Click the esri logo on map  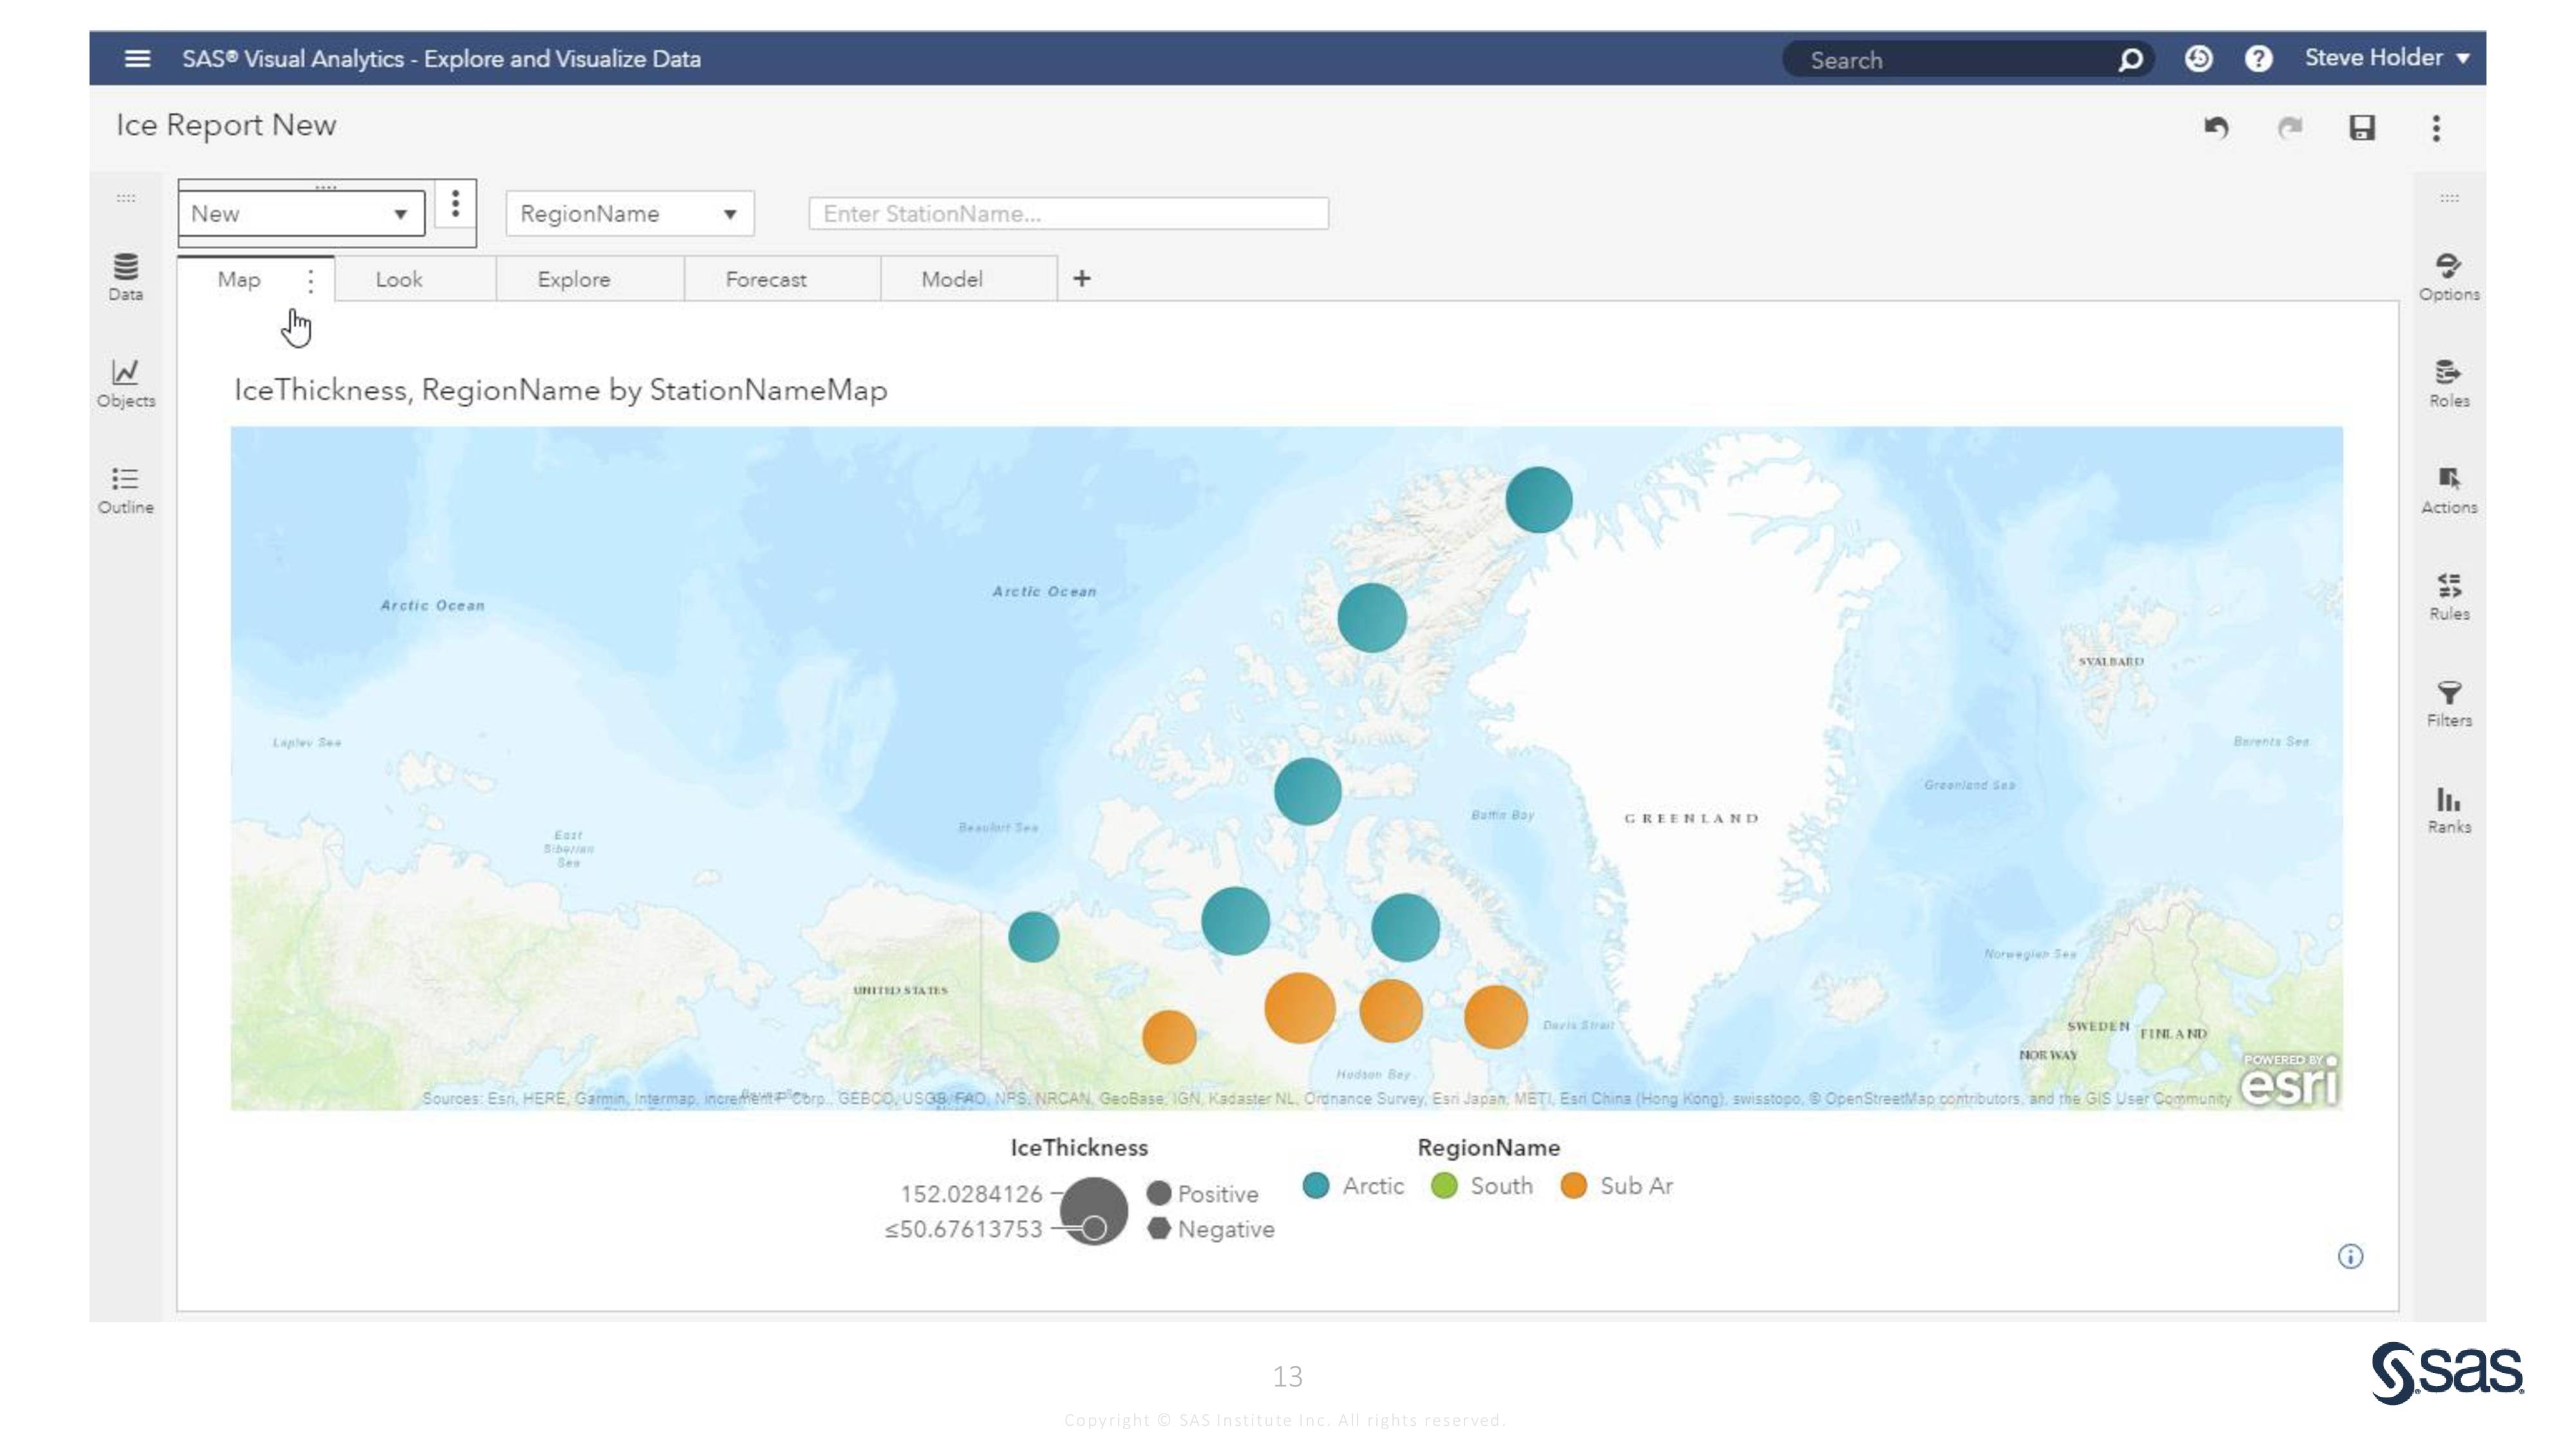tap(2289, 1081)
